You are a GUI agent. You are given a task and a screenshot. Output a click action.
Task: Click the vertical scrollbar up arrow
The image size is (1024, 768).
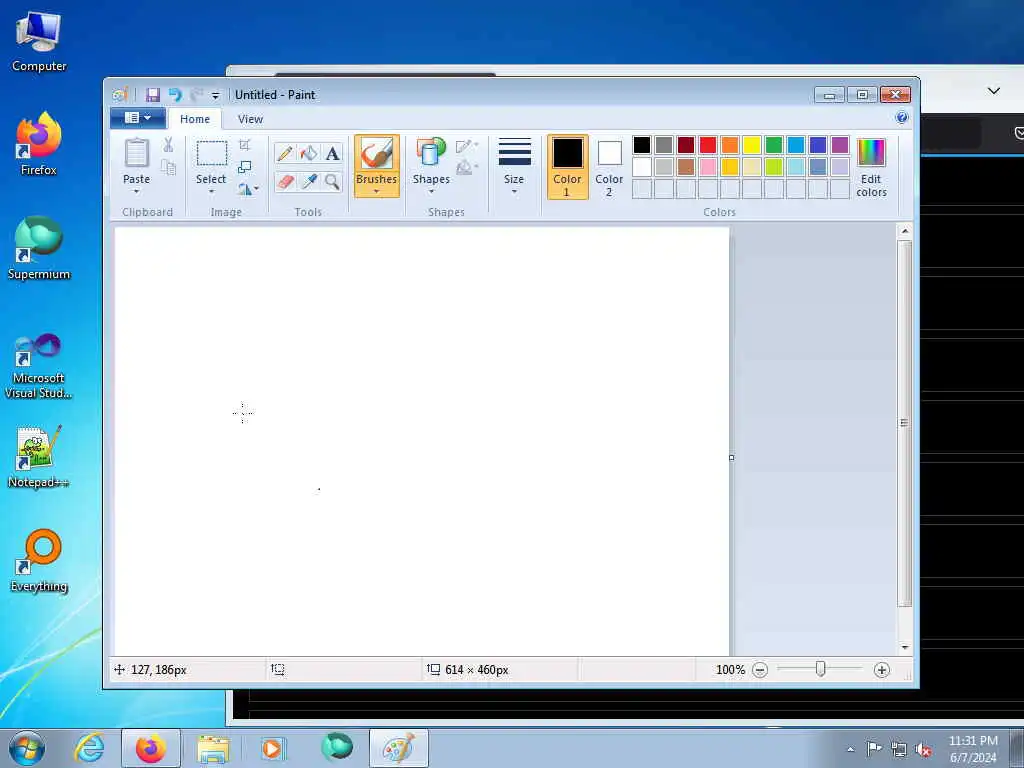(905, 231)
